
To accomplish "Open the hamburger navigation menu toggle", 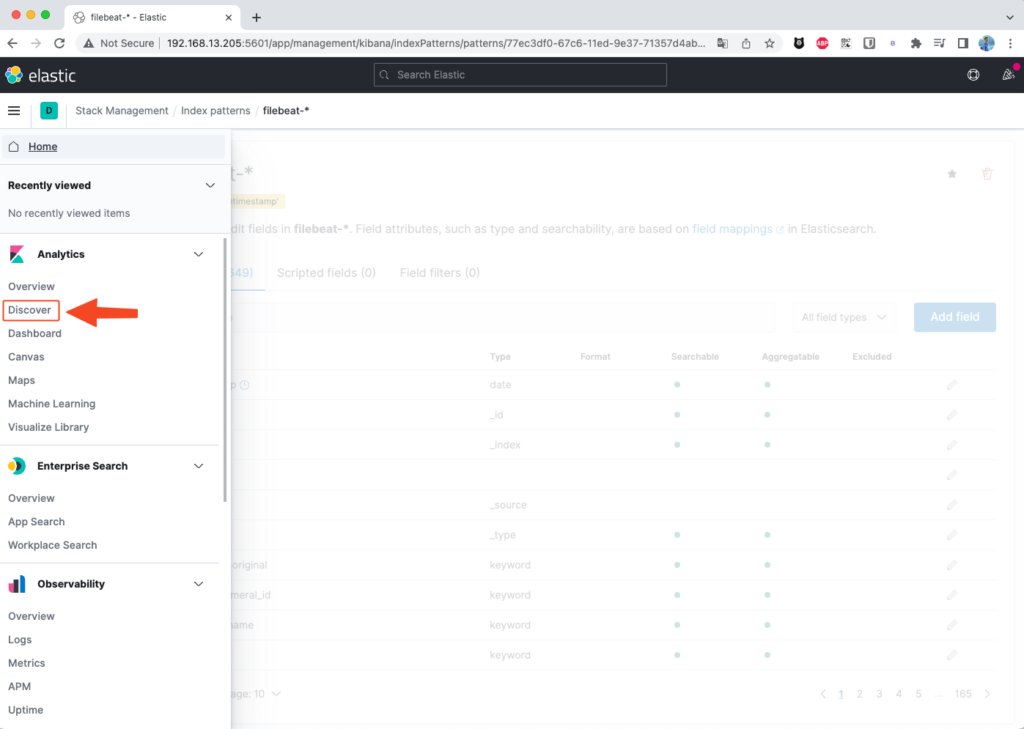I will (14, 110).
